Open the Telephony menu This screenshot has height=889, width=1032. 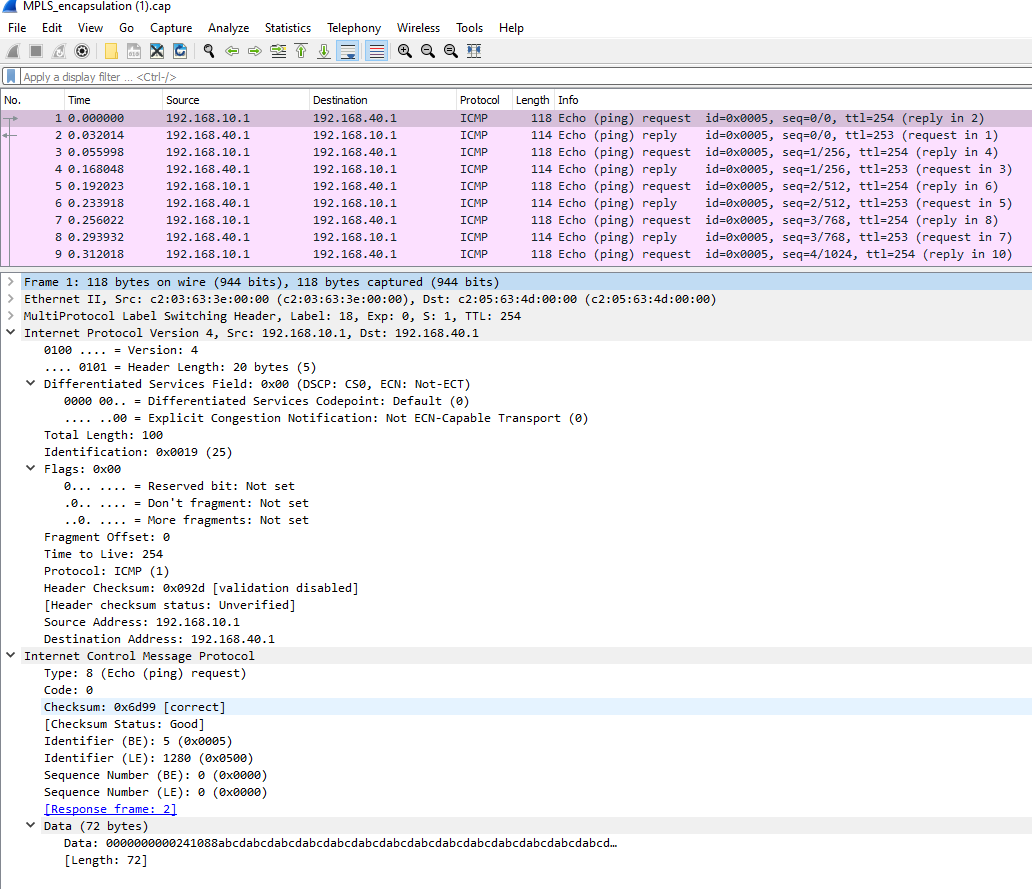coord(354,27)
